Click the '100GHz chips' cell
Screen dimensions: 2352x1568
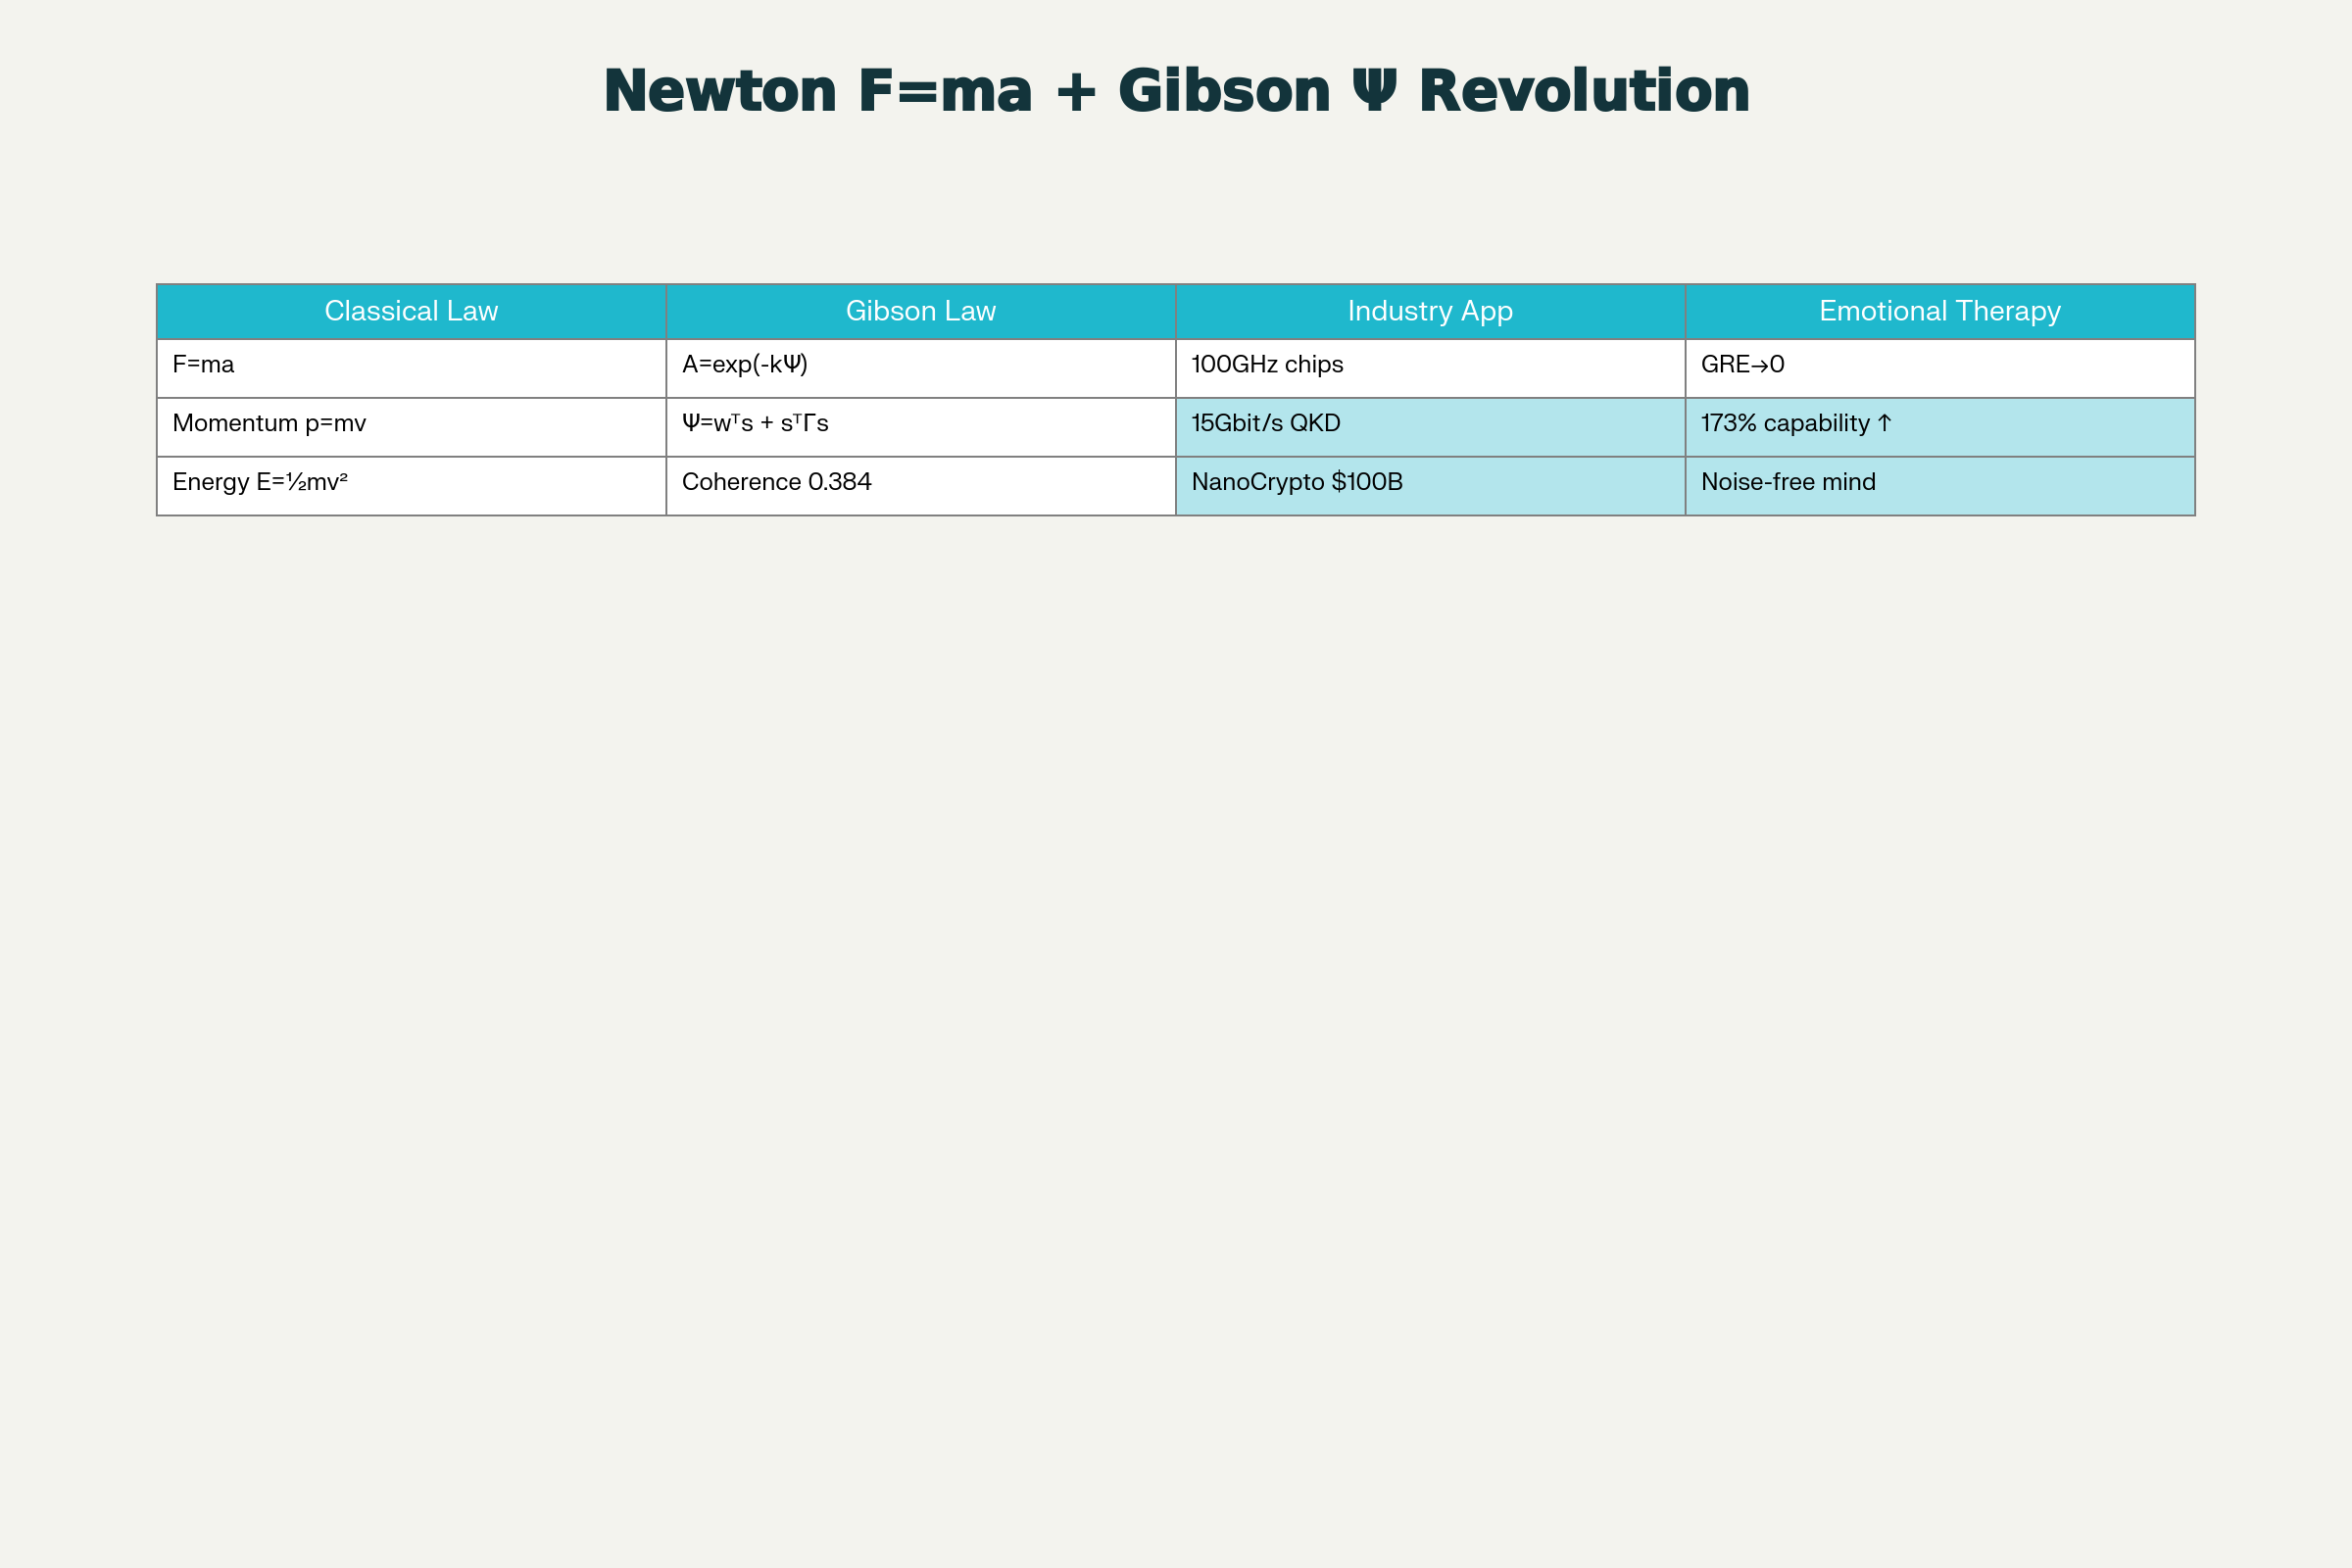[1430, 367]
